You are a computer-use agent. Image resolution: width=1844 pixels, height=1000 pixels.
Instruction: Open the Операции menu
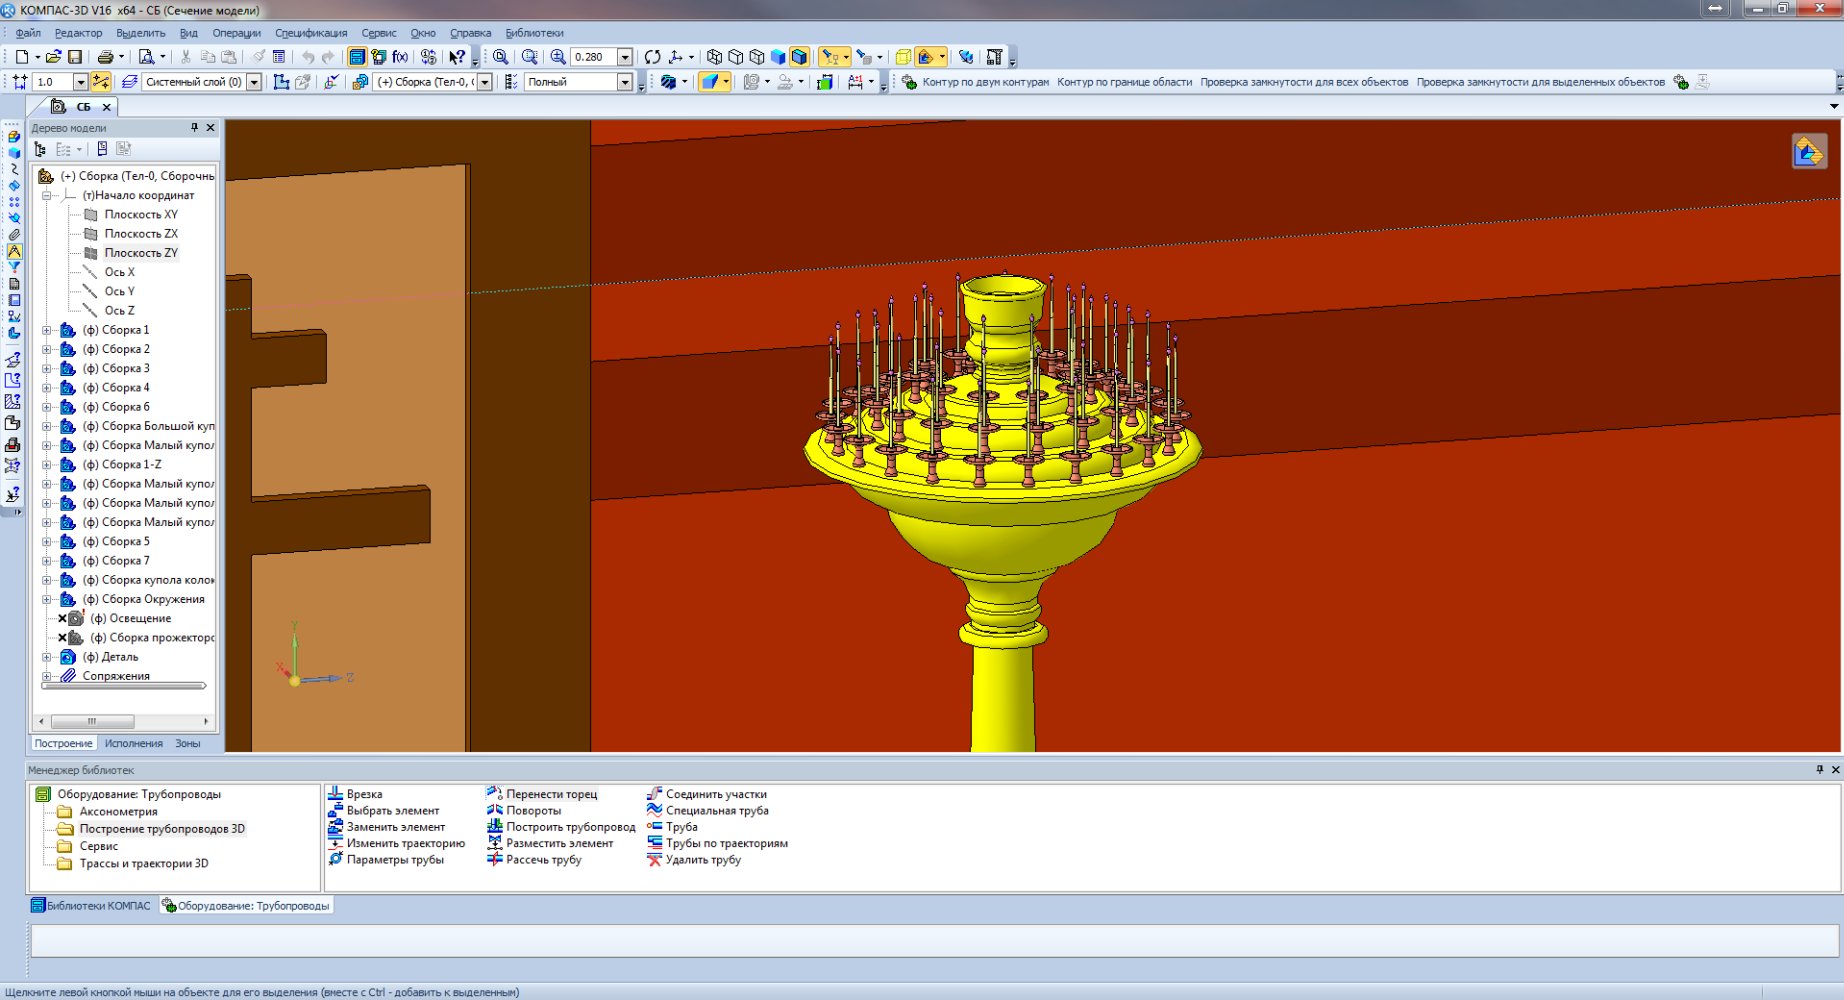236,33
